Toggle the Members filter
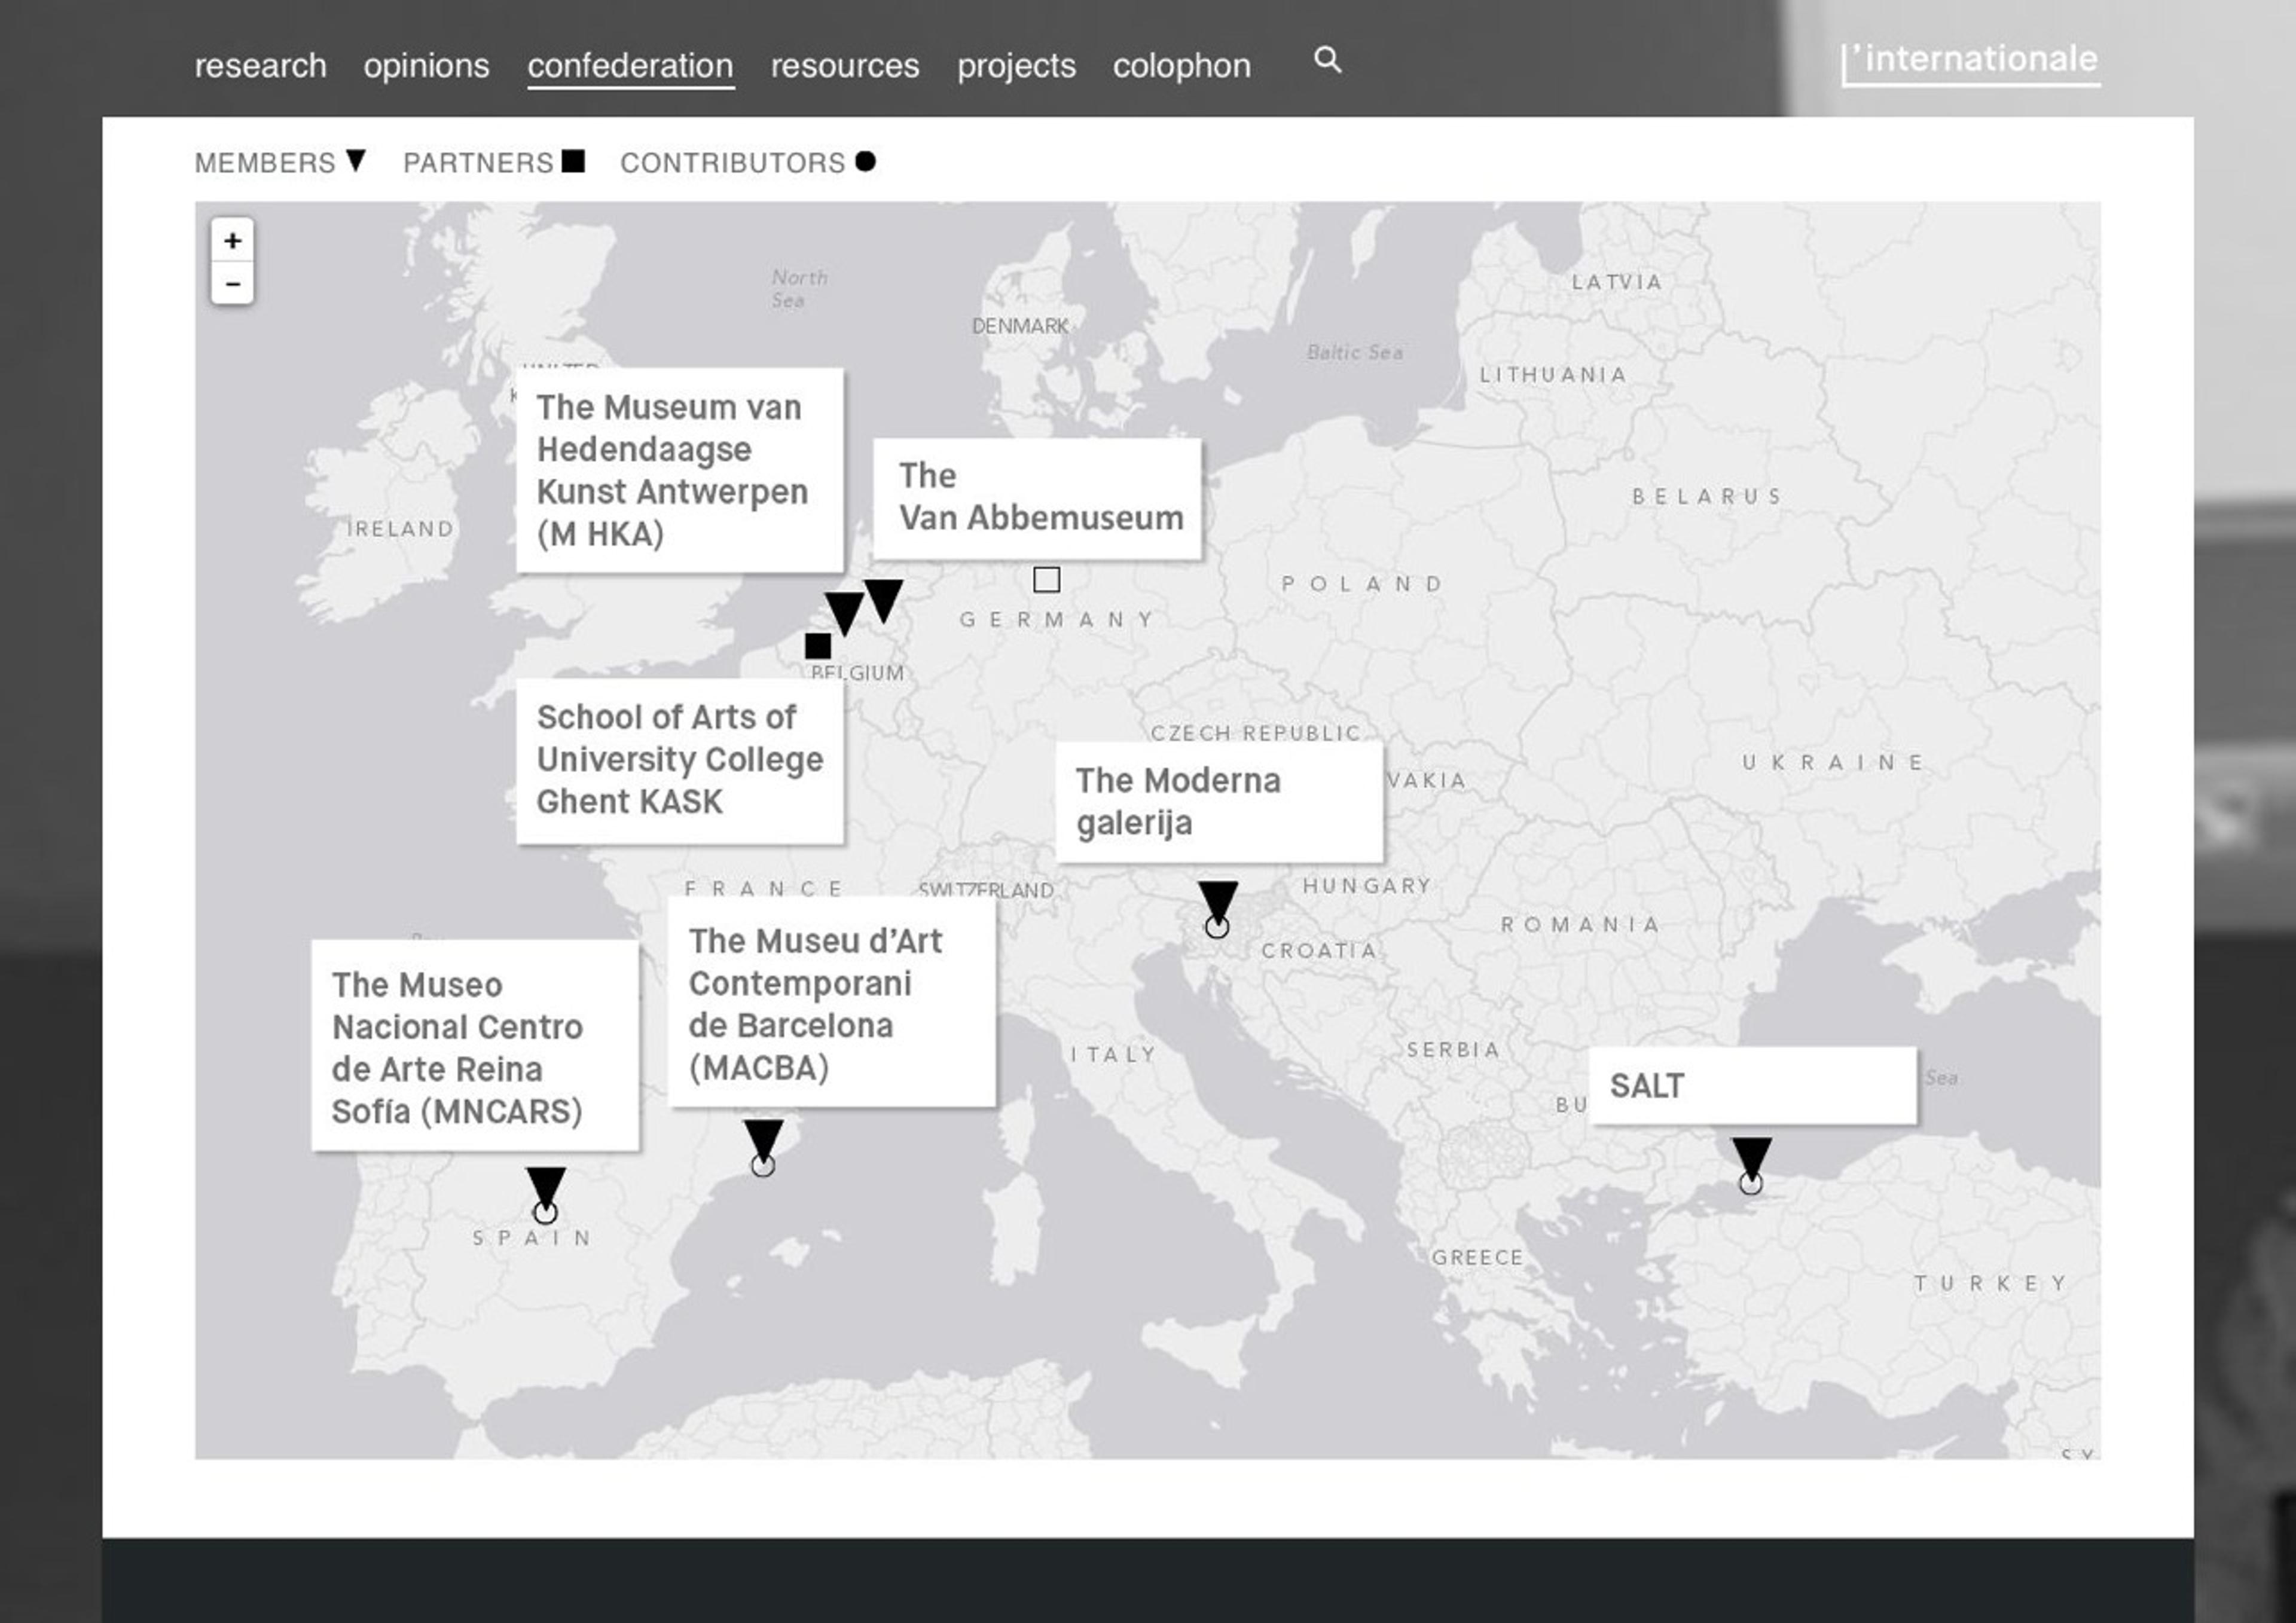The image size is (2296, 1623). [x=280, y=162]
